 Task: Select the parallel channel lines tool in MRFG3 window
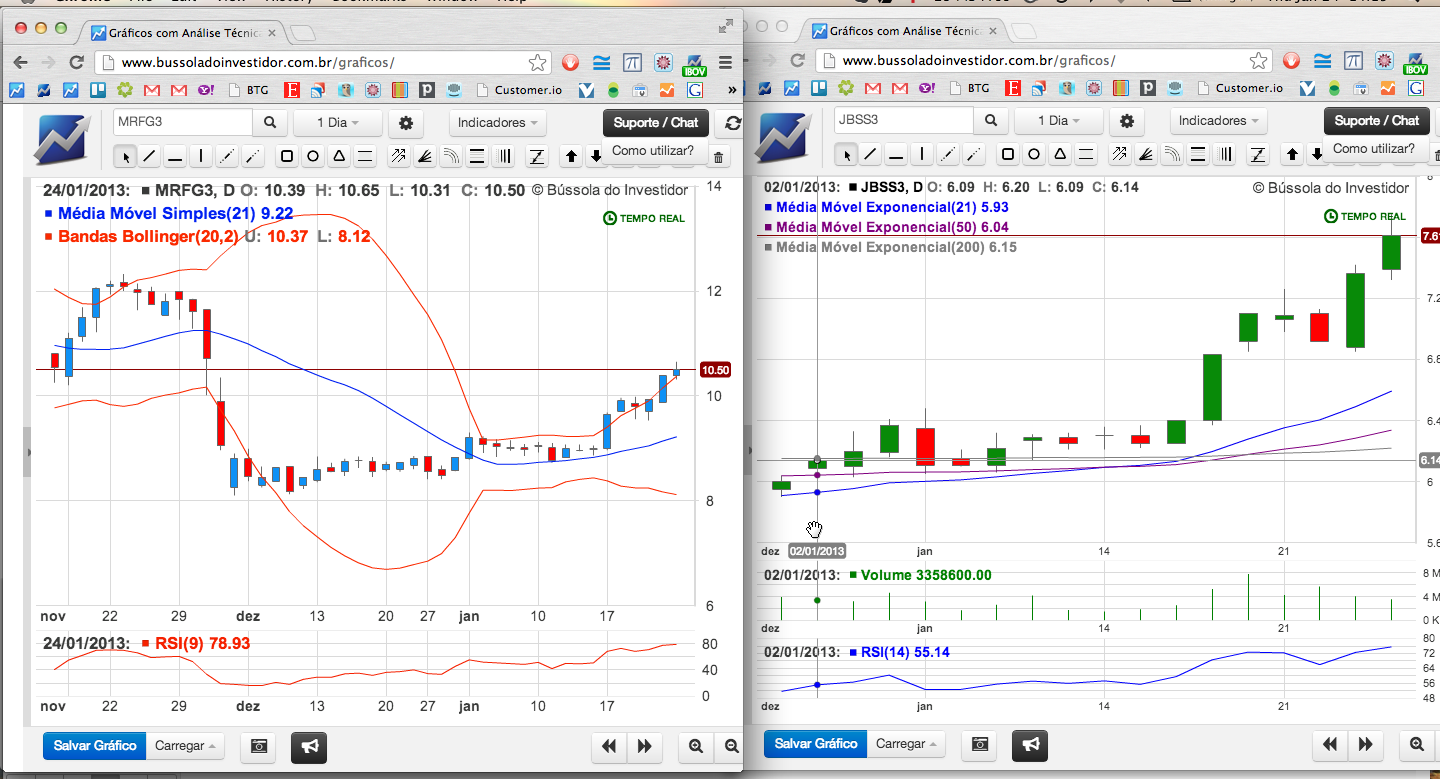365,156
